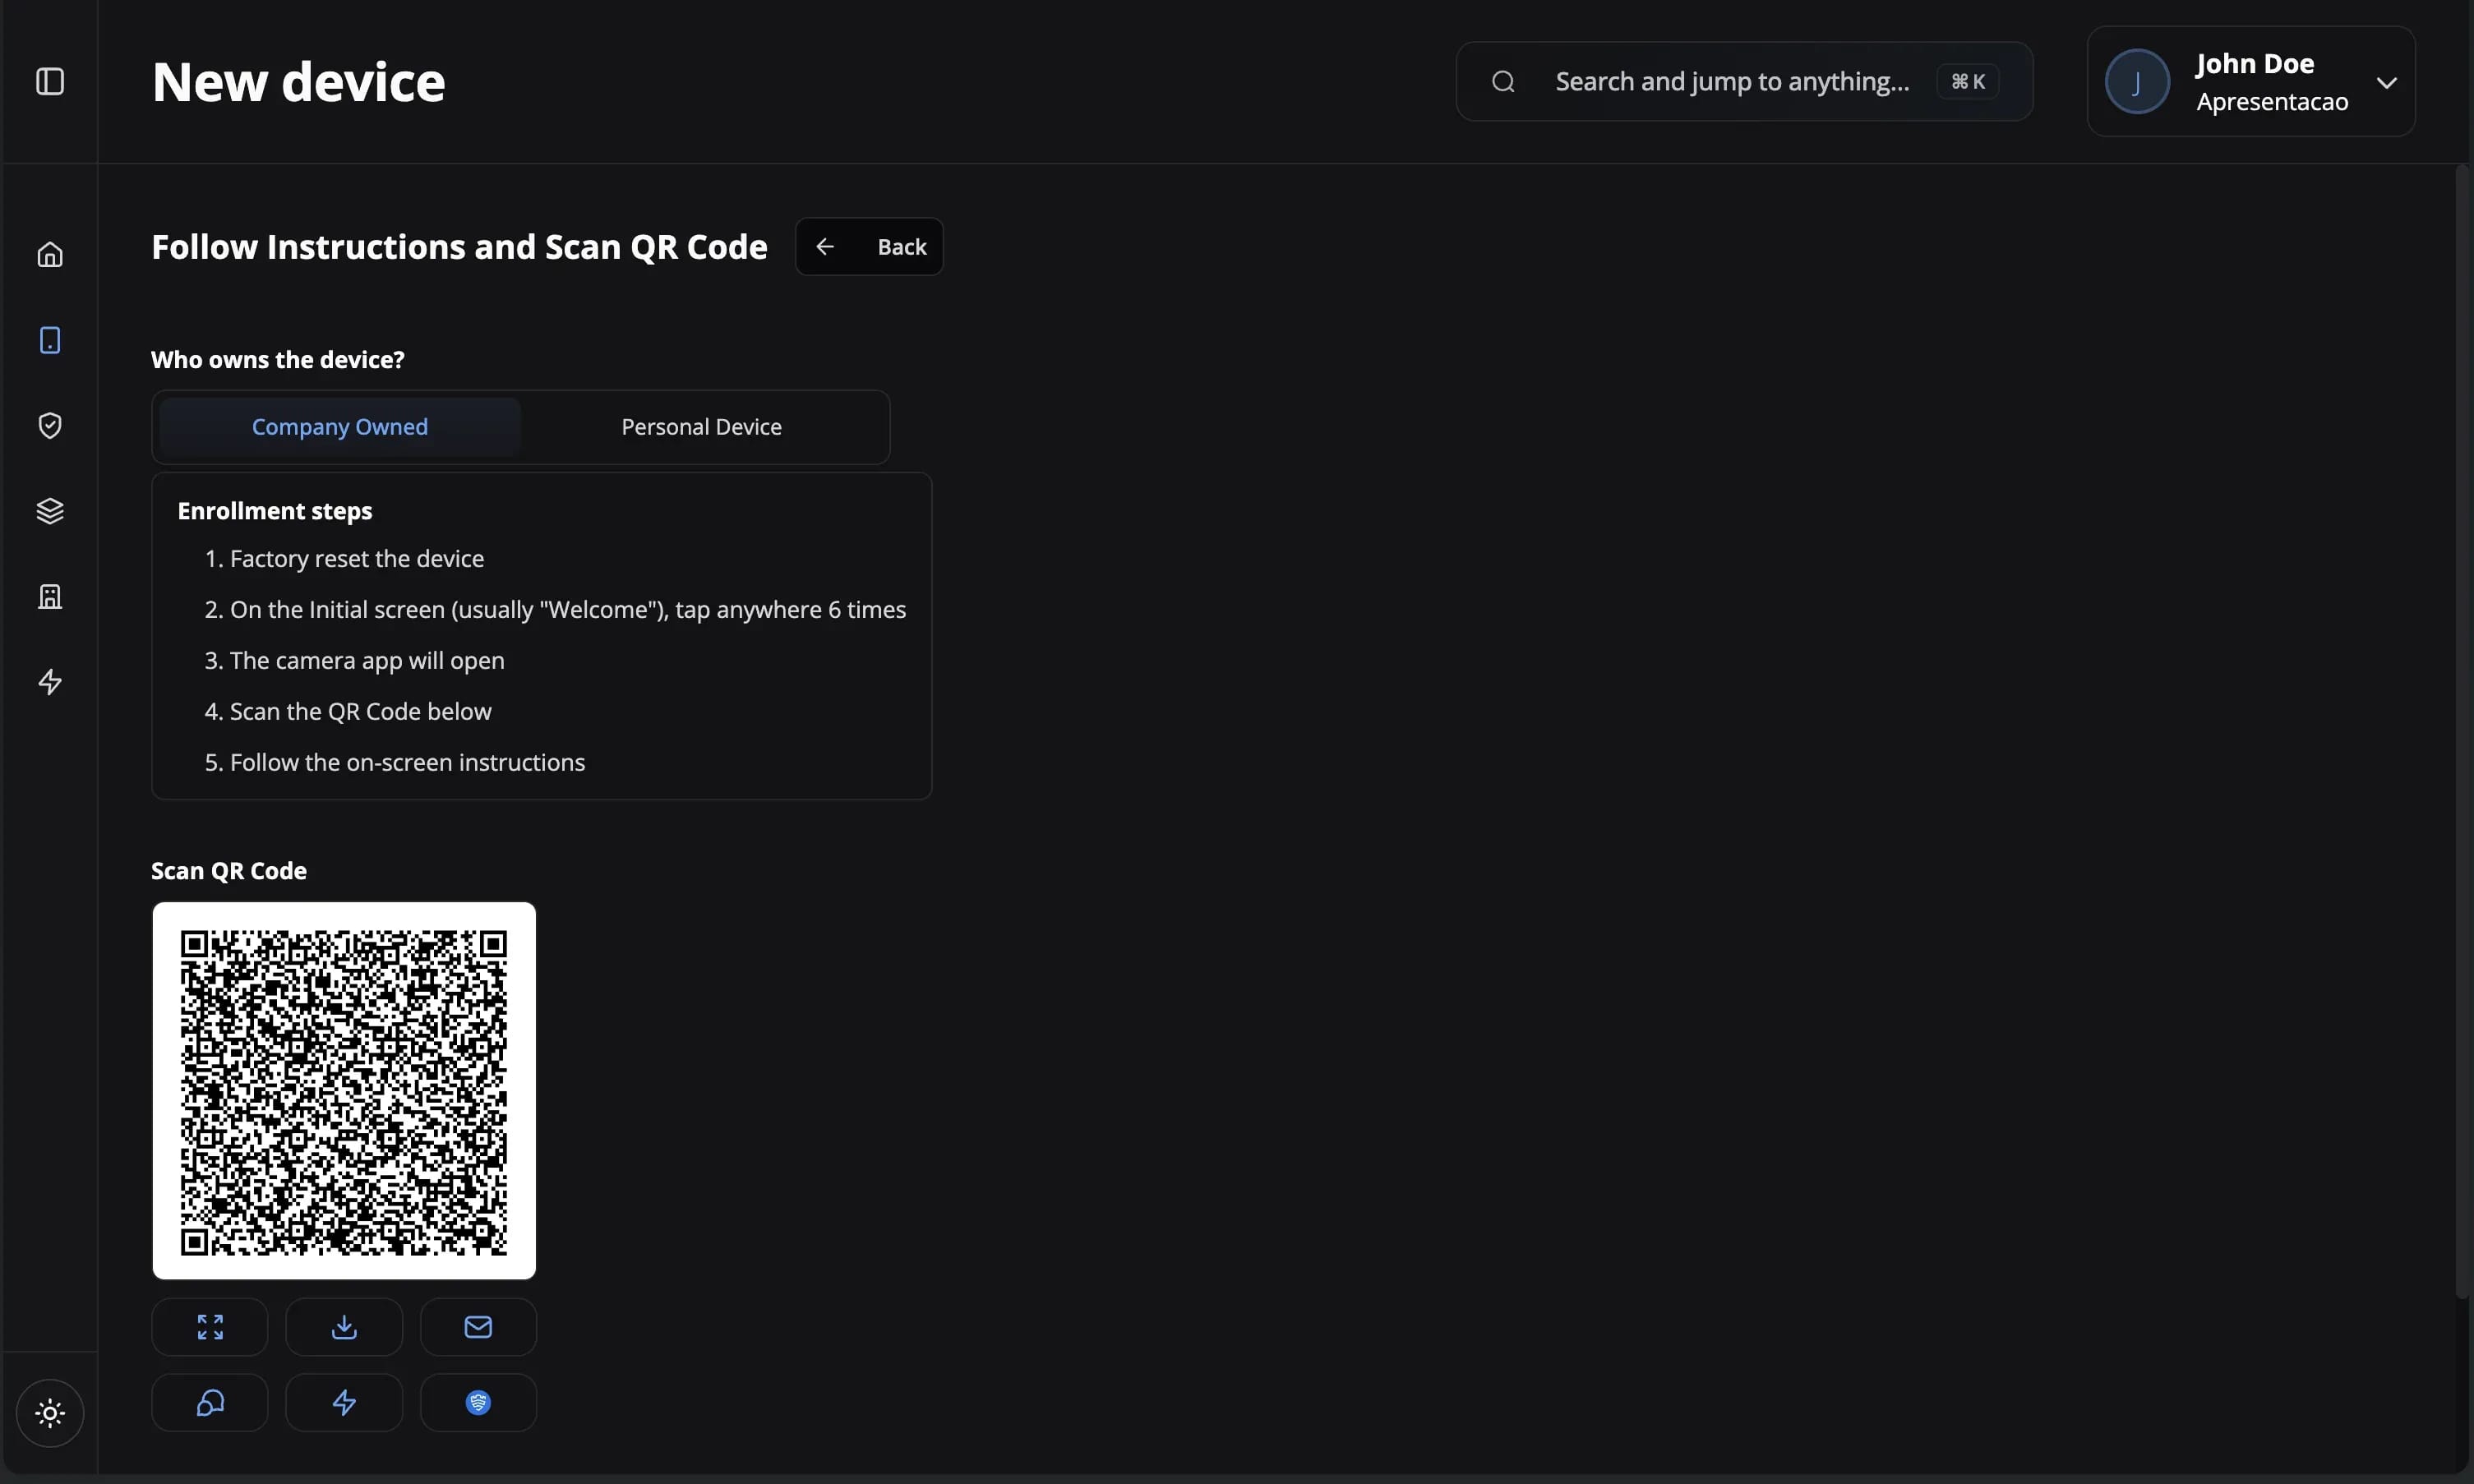The image size is (2474, 1484).
Task: Collapse the sidebar panel
Action: (x=50, y=81)
